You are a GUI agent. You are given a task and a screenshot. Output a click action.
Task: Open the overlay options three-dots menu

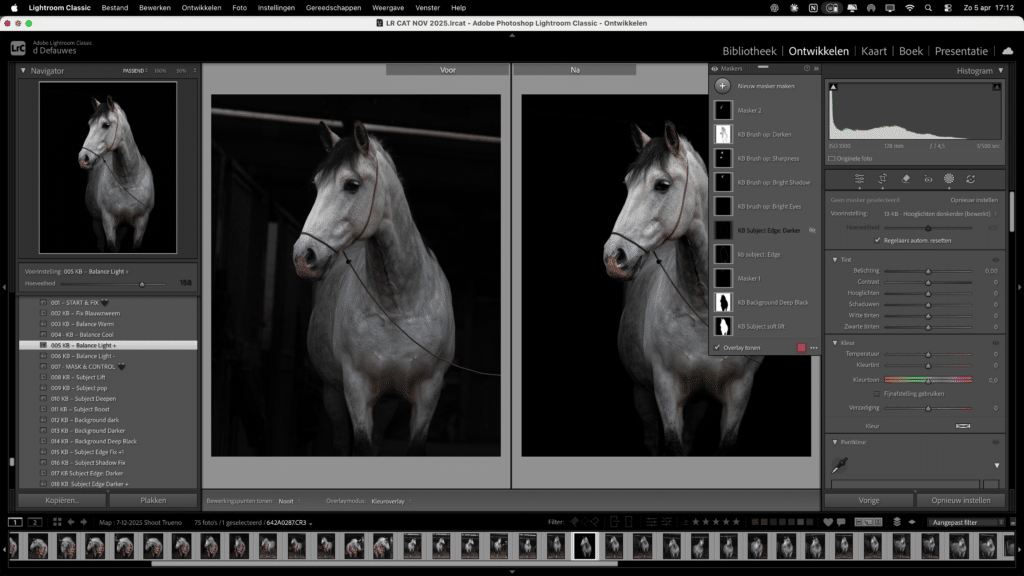814,348
